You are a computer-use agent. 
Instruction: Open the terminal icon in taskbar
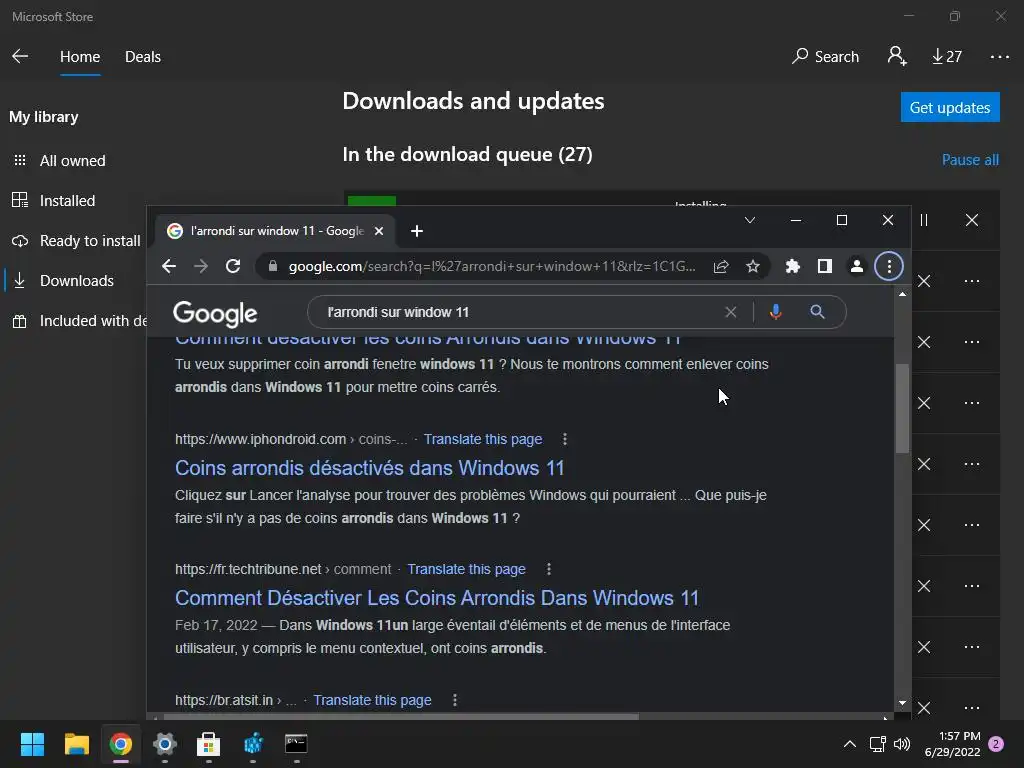point(296,744)
